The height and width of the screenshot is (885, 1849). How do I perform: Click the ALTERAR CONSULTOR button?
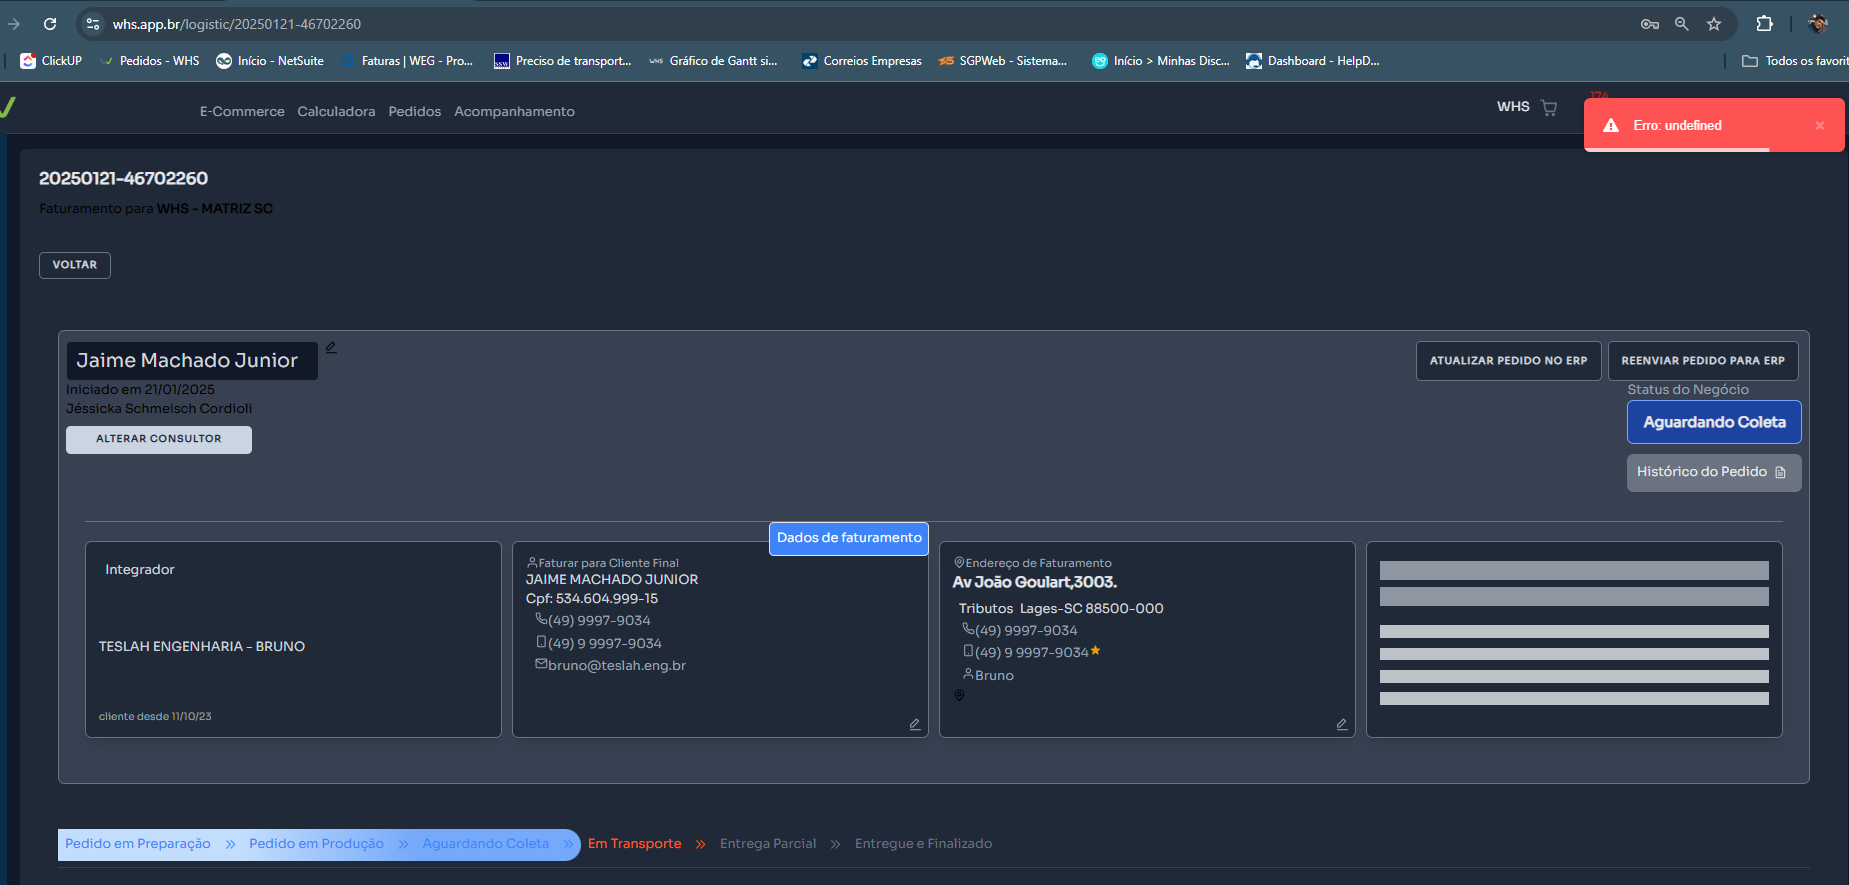pos(159,439)
